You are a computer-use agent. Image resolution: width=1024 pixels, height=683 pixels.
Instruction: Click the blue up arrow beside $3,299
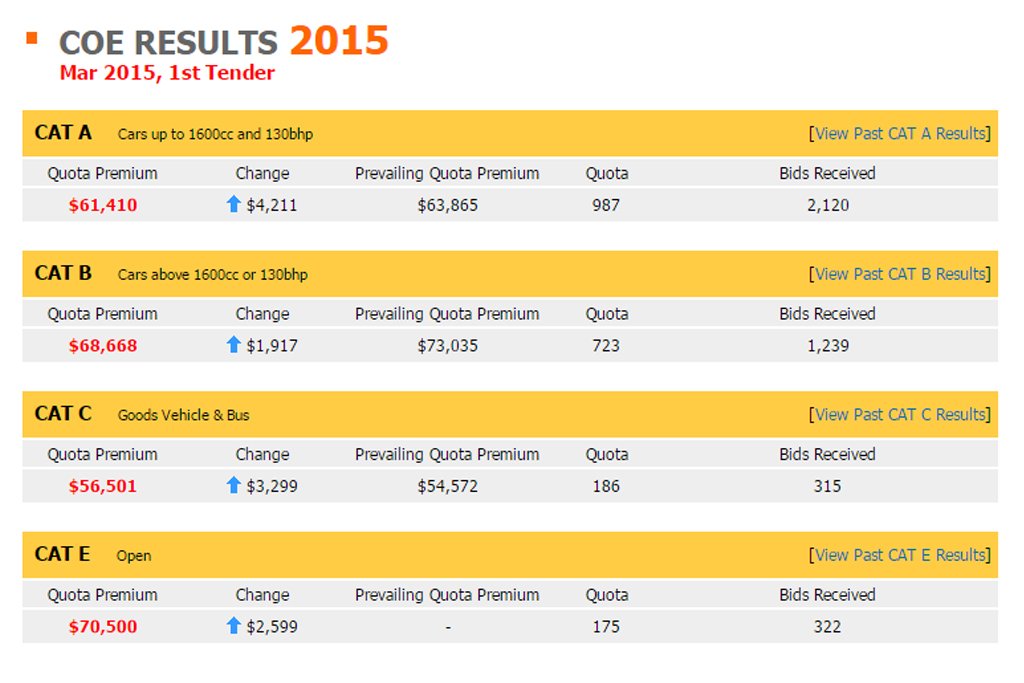pyautogui.click(x=233, y=485)
